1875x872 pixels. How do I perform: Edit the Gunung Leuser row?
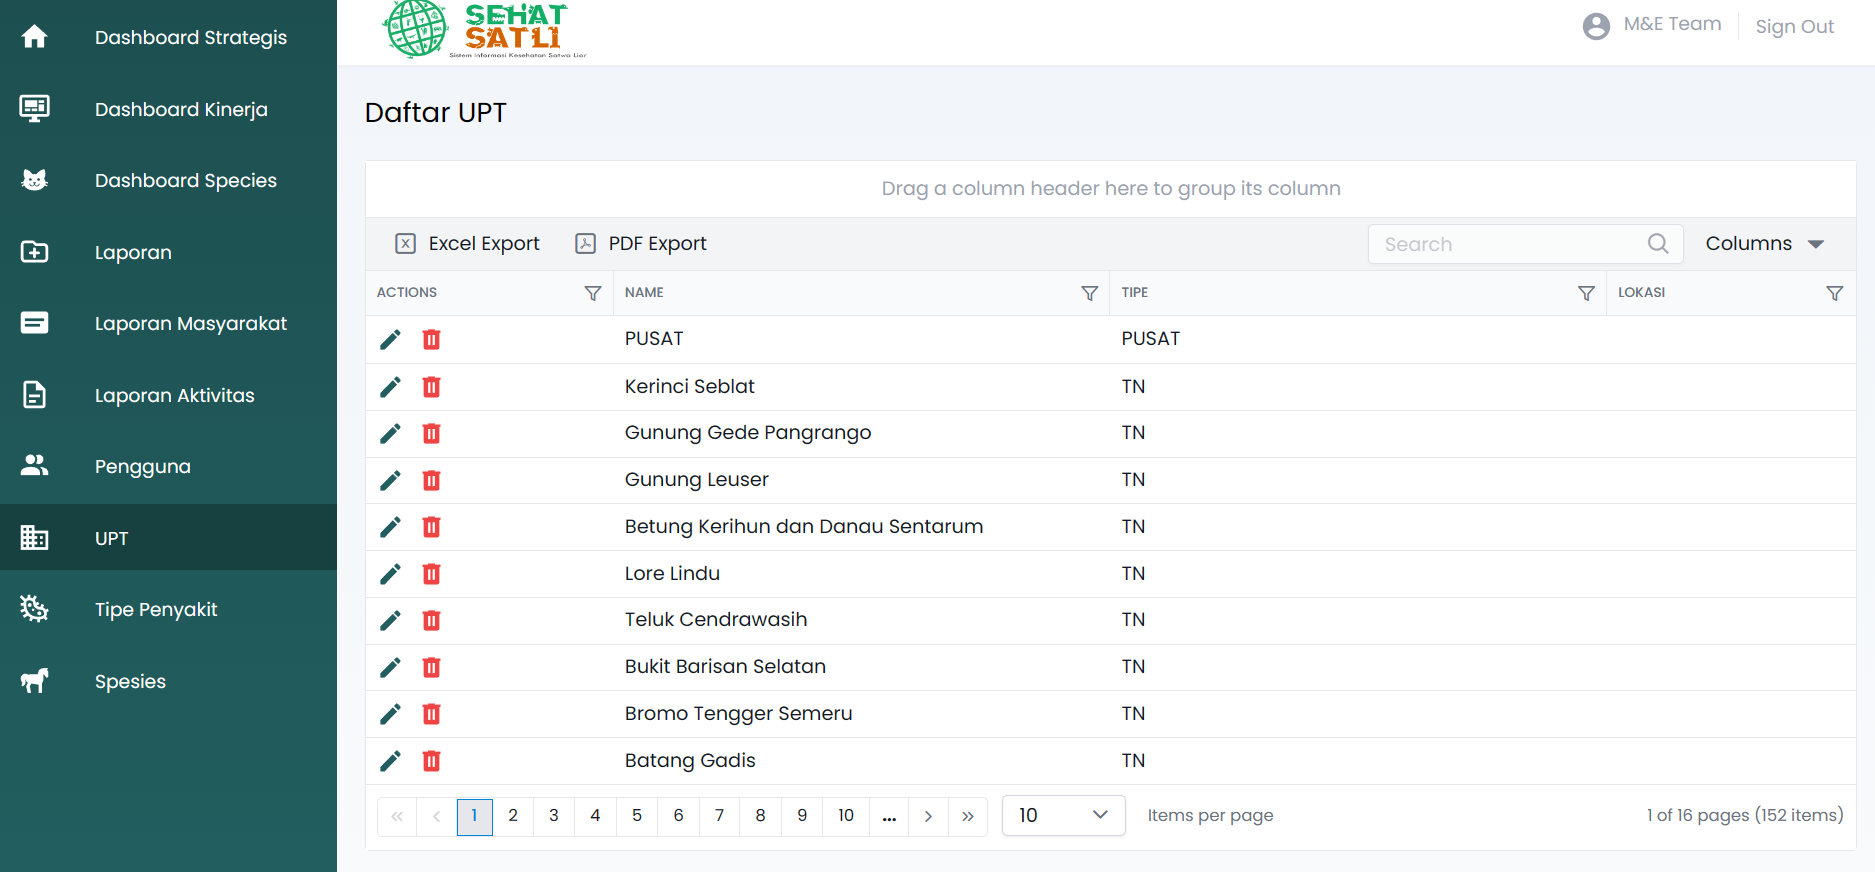tap(390, 480)
